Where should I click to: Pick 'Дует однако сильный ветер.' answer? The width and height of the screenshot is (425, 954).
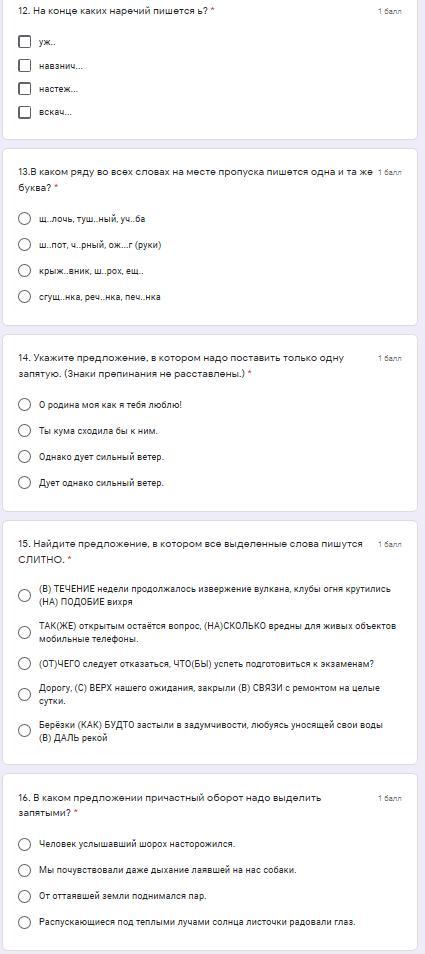[x=24, y=482]
